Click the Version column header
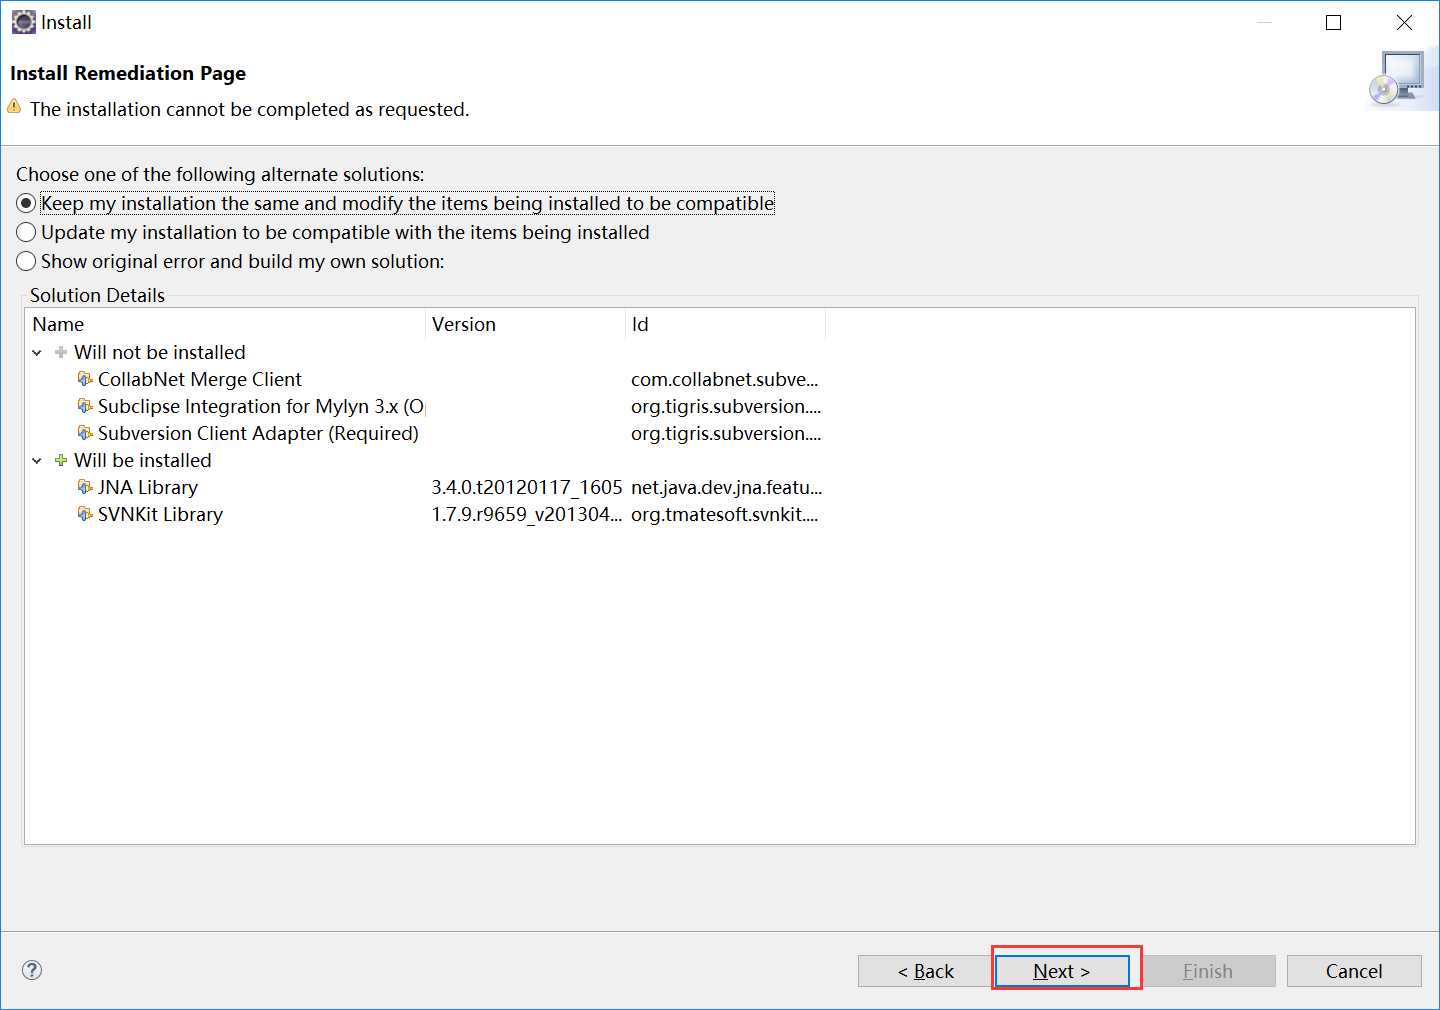The image size is (1440, 1010). (526, 324)
